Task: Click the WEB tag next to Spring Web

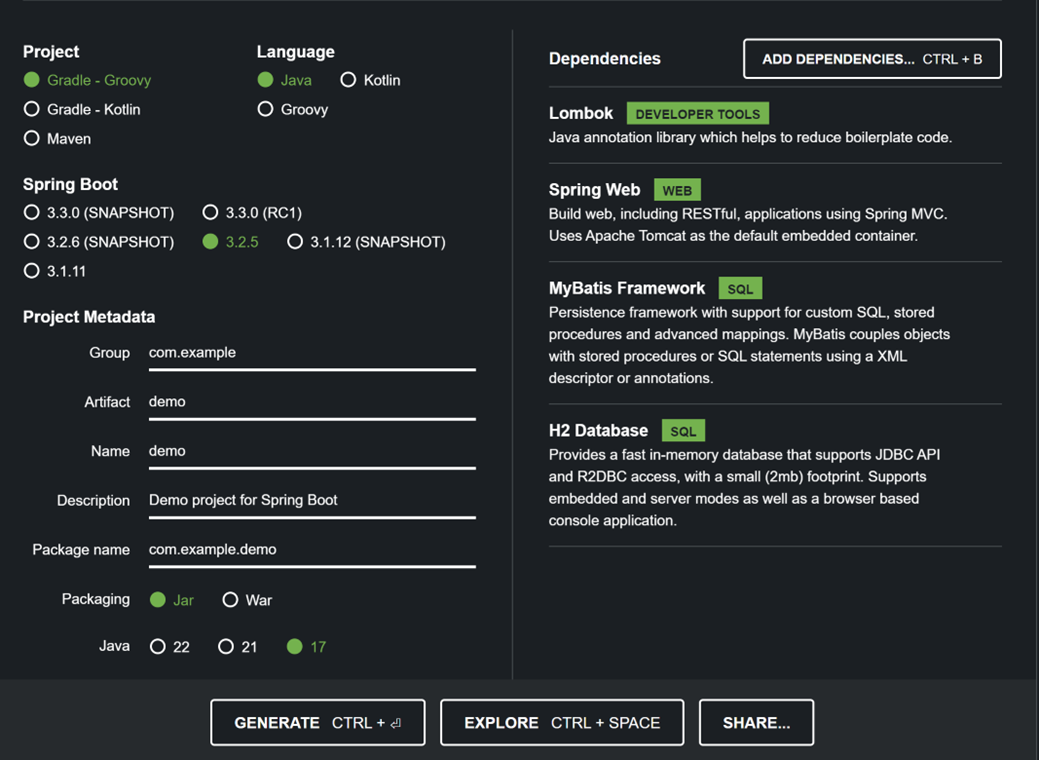Action: 677,190
